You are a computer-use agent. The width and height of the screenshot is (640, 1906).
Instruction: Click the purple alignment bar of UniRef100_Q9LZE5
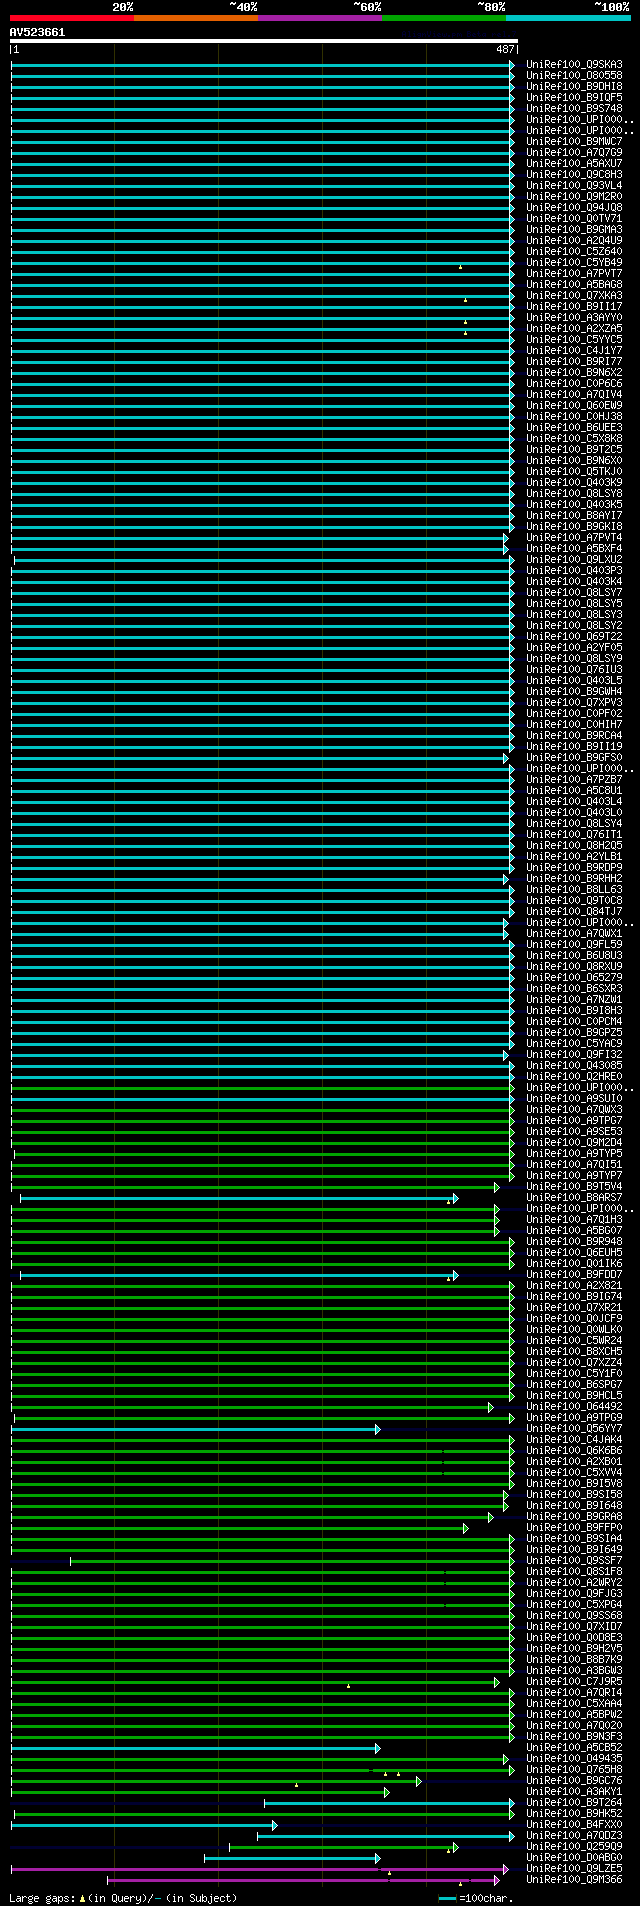[x=259, y=1869]
